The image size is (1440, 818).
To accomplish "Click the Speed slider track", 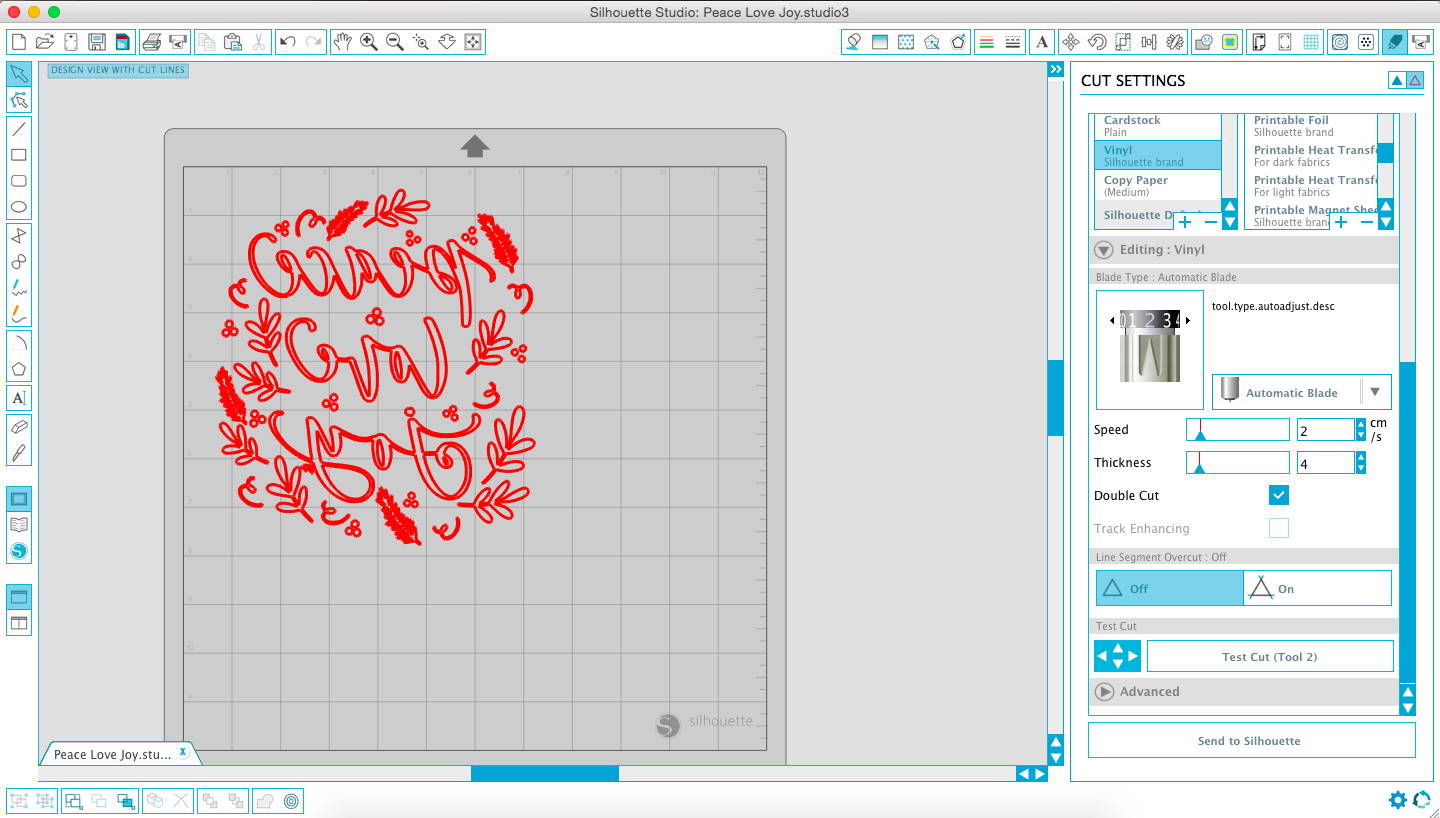I will point(1238,430).
